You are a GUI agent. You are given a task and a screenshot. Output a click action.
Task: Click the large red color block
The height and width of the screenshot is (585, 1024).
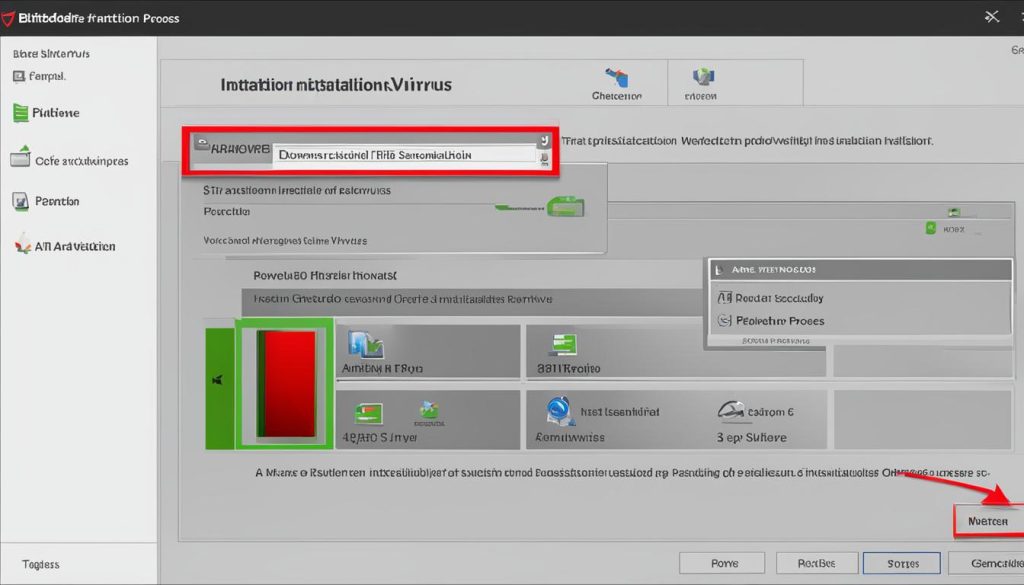pos(287,383)
